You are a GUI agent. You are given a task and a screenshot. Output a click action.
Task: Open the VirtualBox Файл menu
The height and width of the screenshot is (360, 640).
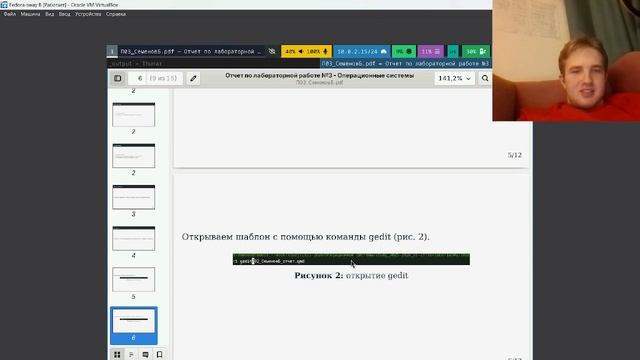click(10, 14)
